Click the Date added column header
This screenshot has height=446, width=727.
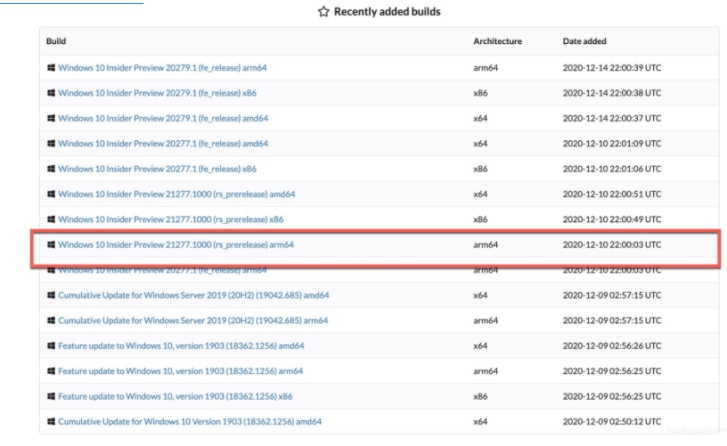(584, 41)
